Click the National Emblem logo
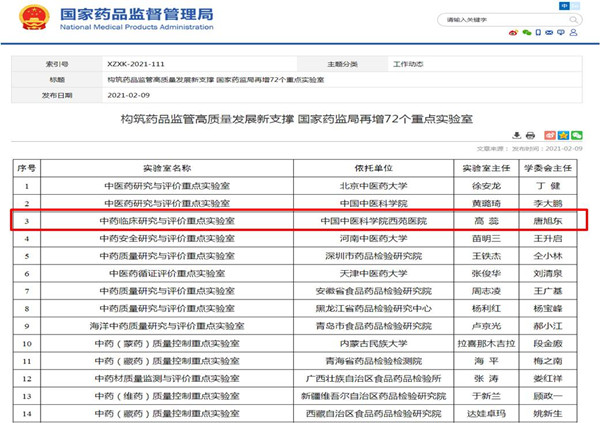 30,21
